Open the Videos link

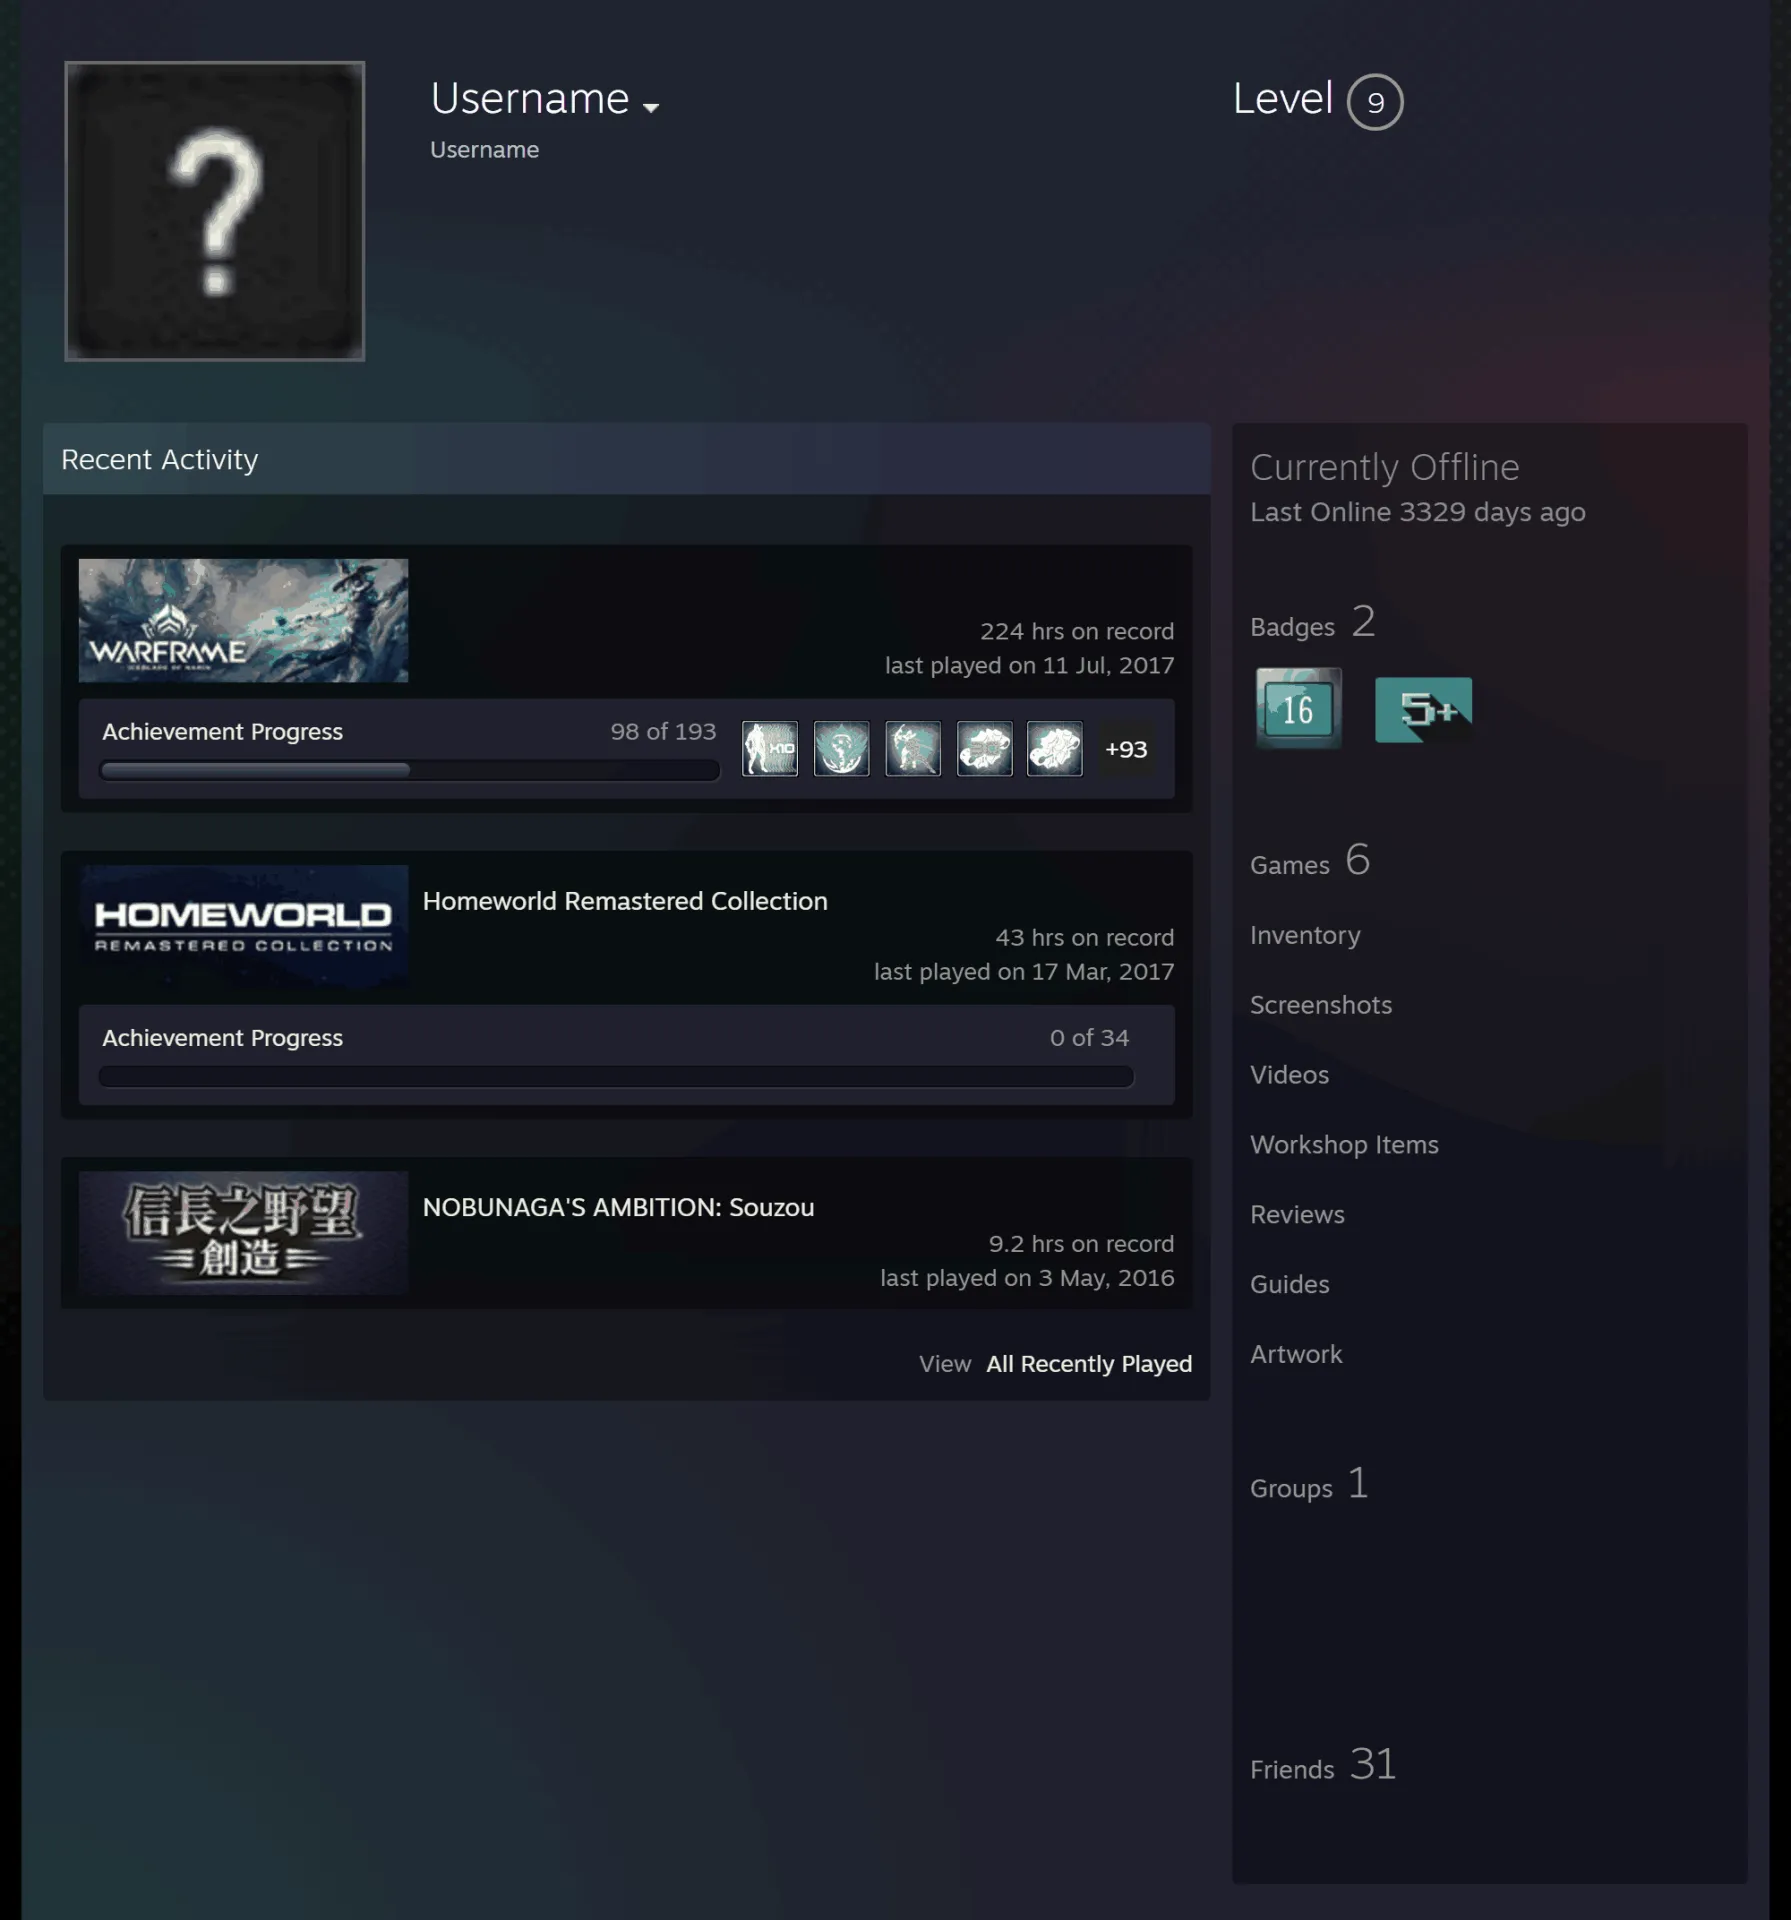click(x=1289, y=1075)
